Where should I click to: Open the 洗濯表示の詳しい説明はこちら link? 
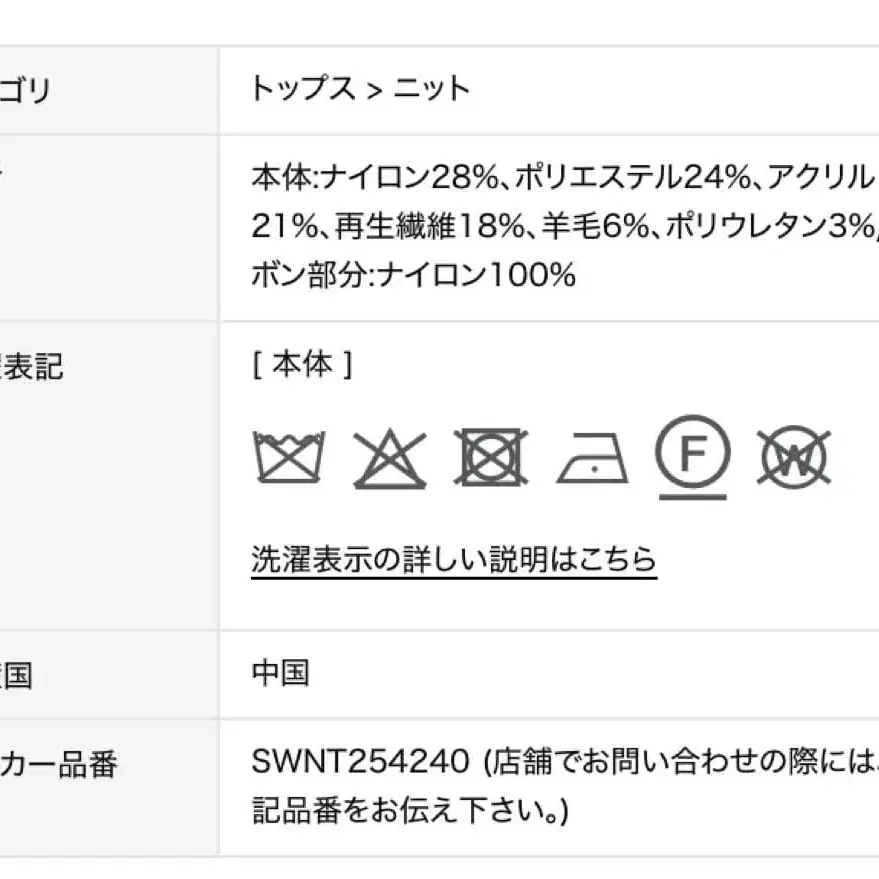[x=454, y=559]
